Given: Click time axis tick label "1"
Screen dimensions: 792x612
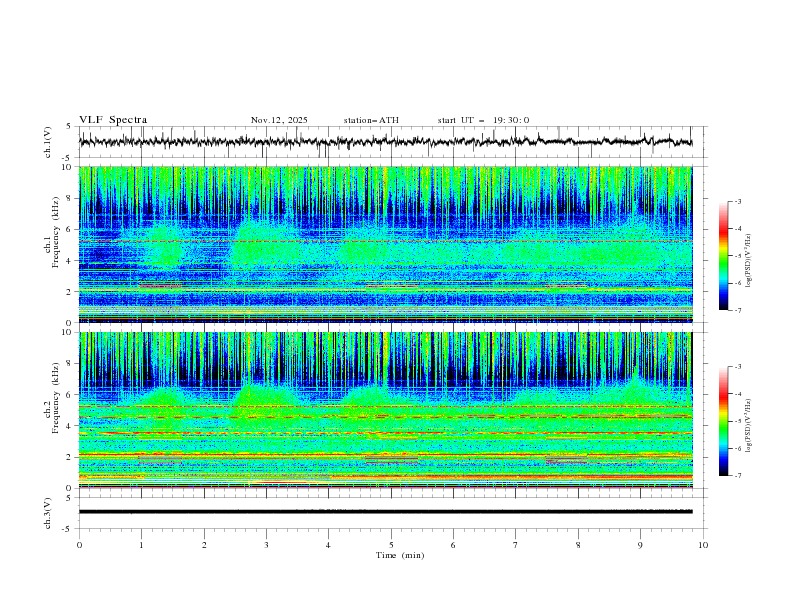Looking at the screenshot, I should (141, 545).
